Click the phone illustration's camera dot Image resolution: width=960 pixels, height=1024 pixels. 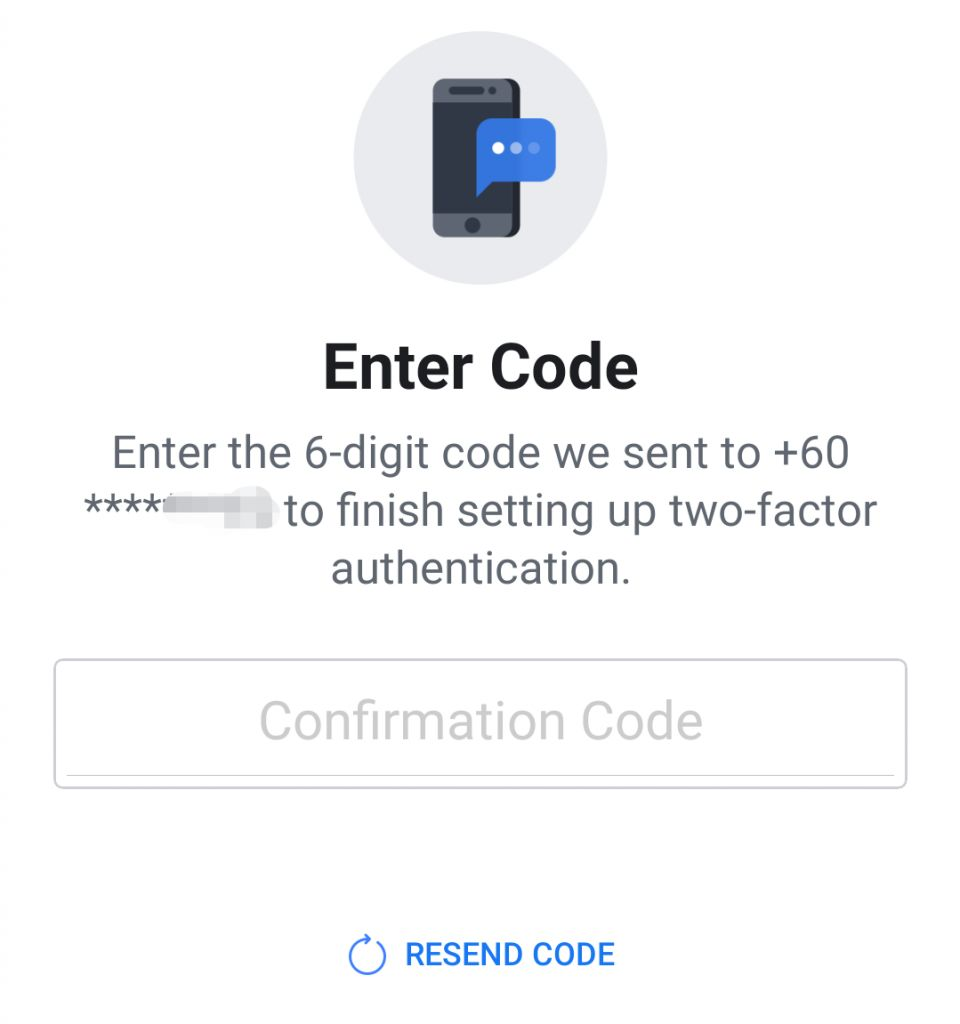[x=492, y=90]
